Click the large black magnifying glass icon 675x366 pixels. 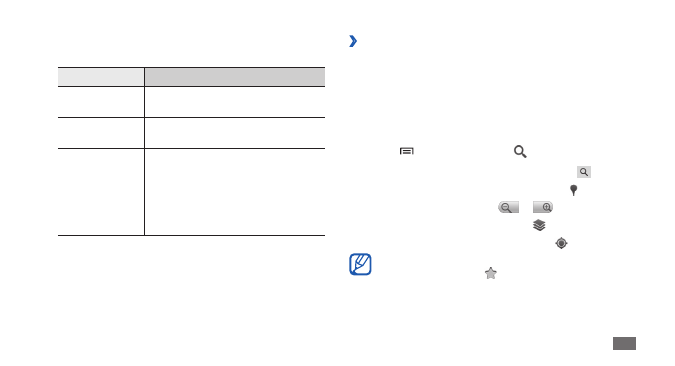click(520, 152)
